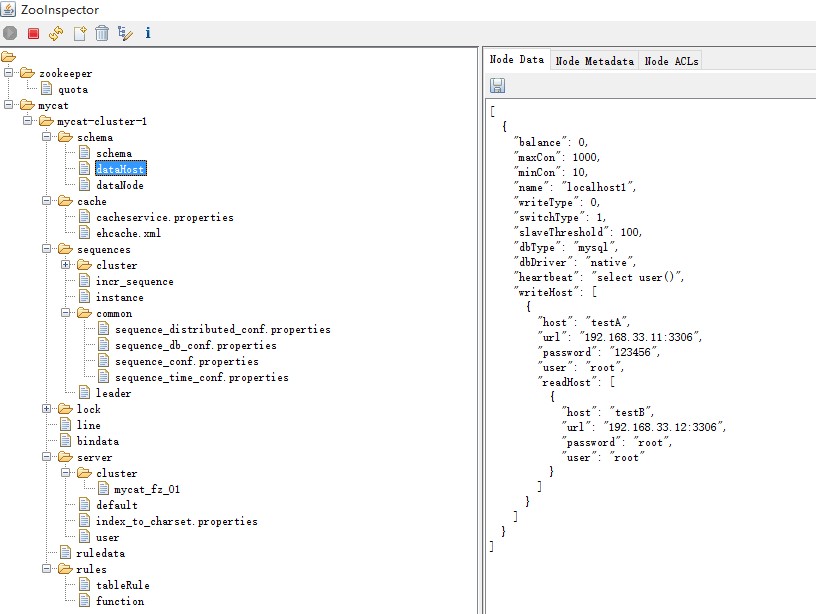Viewport: 816px width, 614px height.
Task: Open the Node ACLs tab
Action: point(671,61)
